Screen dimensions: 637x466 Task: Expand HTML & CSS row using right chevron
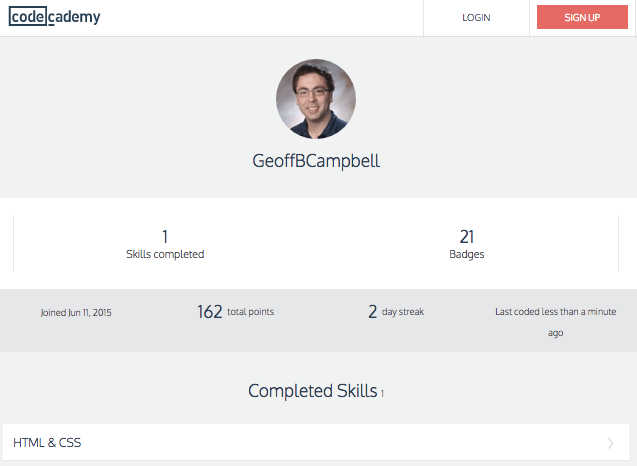(610, 442)
